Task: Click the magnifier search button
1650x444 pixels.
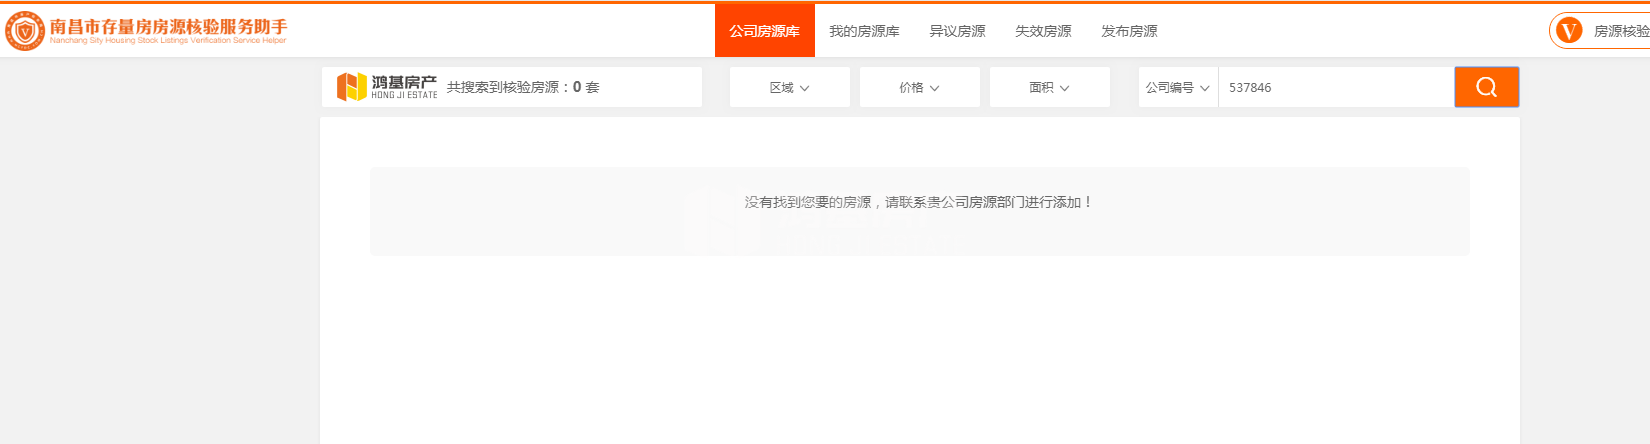Action: pyautogui.click(x=1486, y=87)
